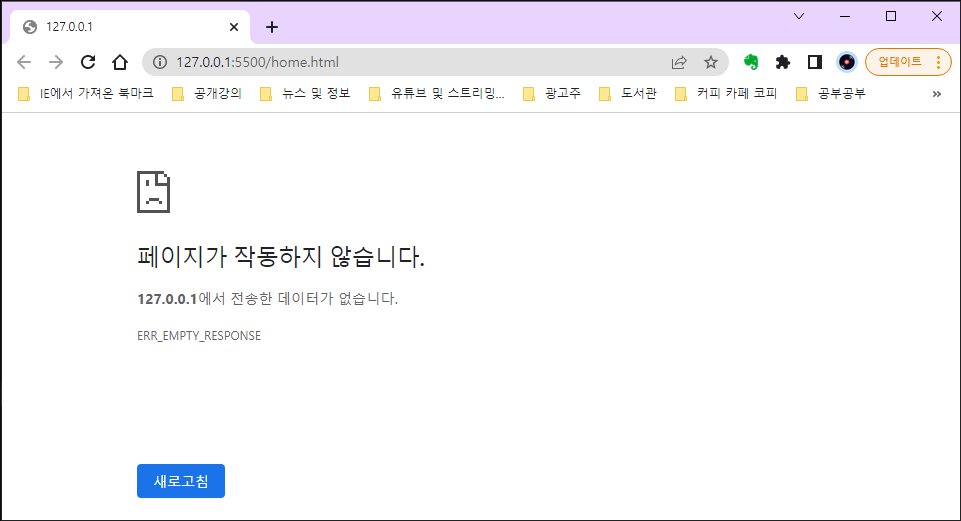The width and height of the screenshot is (961, 521).
Task: Toggle the side panel icon
Action: pos(815,62)
